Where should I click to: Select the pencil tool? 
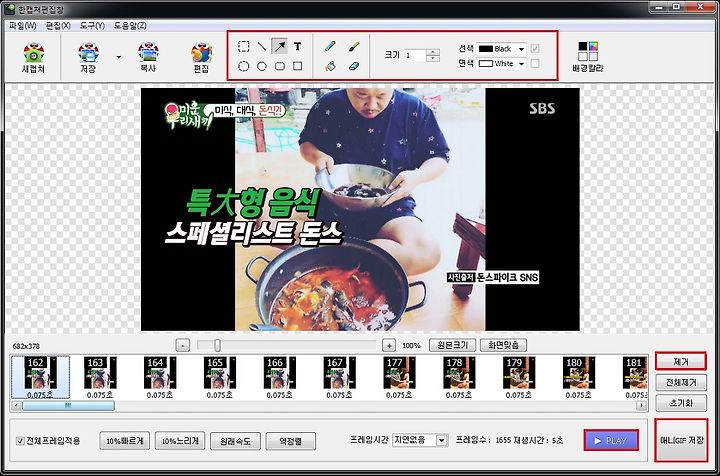(330, 46)
